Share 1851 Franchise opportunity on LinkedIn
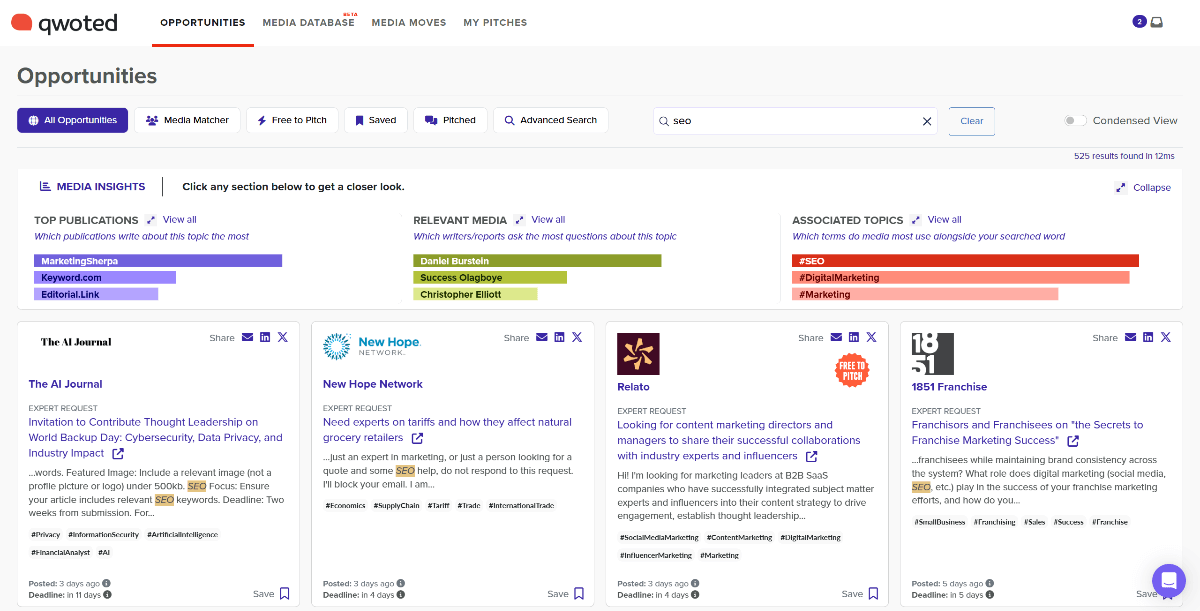Viewport: 1200px width, 611px height. click(1148, 338)
